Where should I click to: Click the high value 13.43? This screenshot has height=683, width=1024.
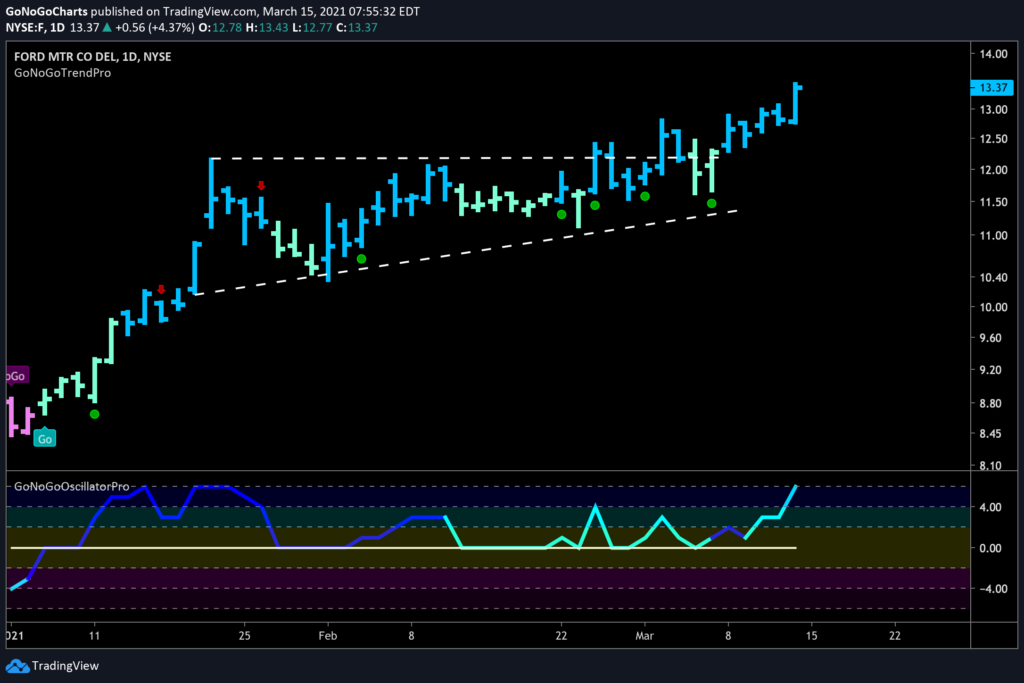pos(274,27)
